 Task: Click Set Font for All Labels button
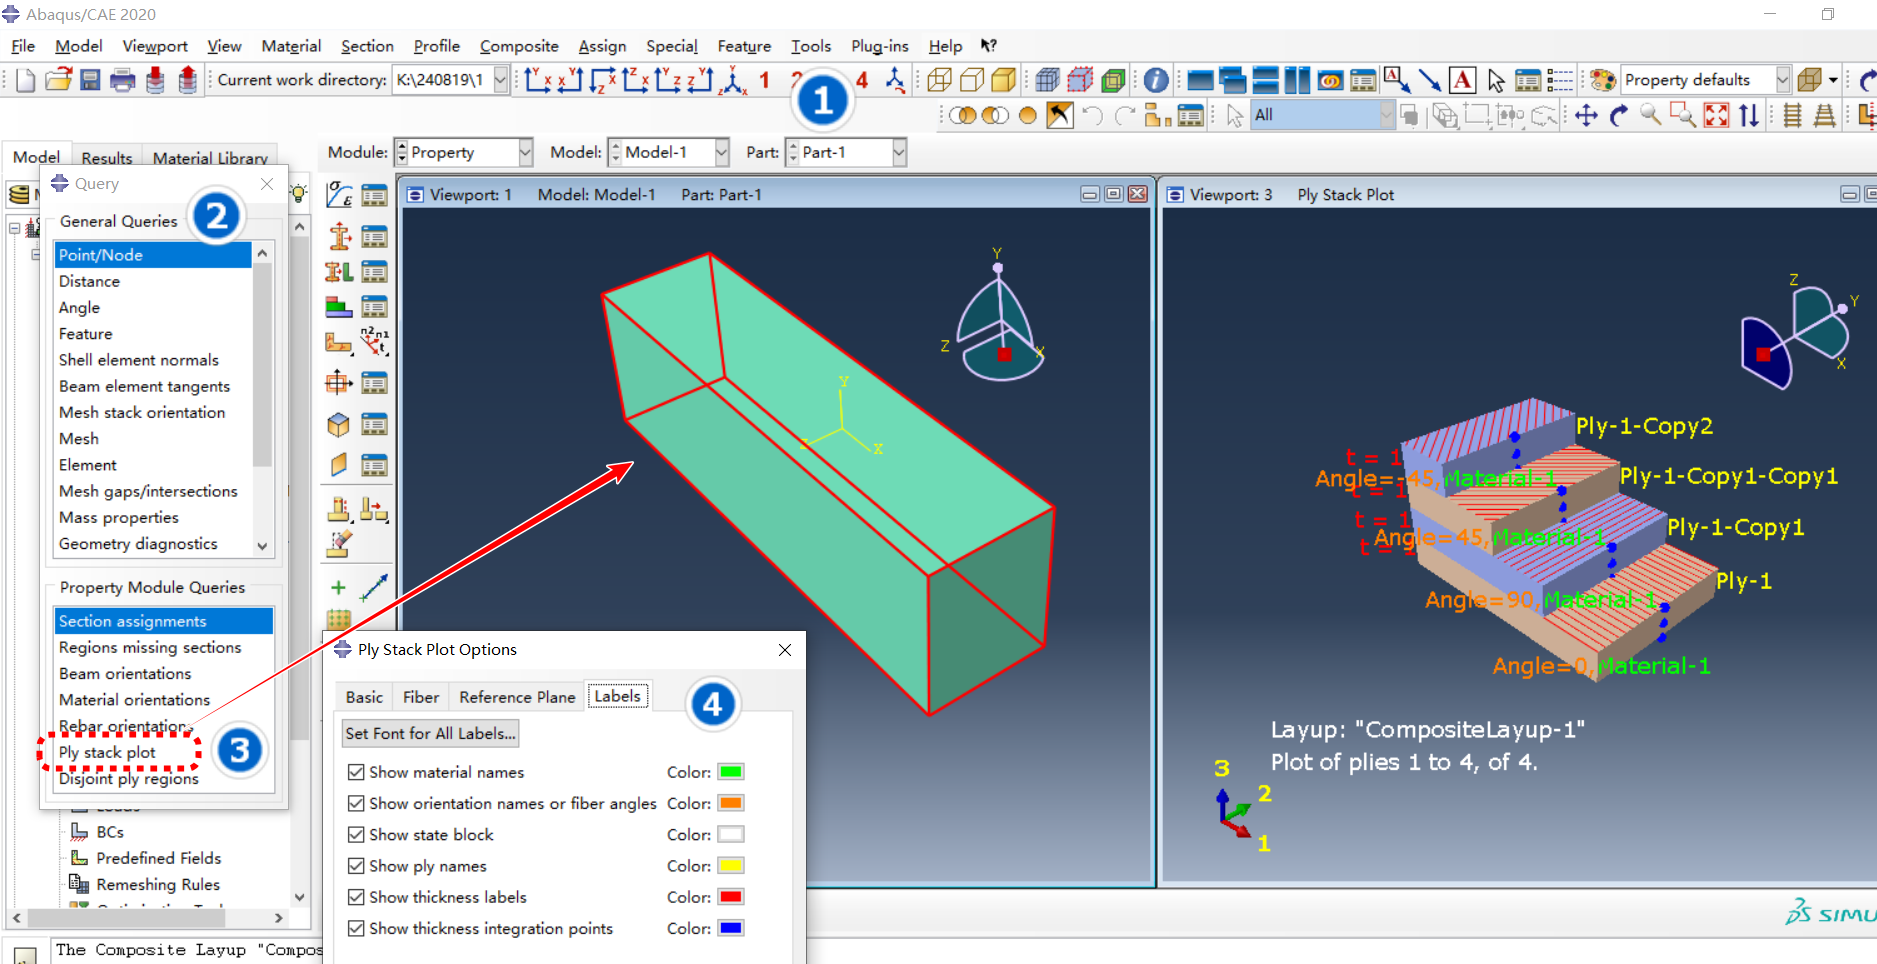tap(430, 734)
